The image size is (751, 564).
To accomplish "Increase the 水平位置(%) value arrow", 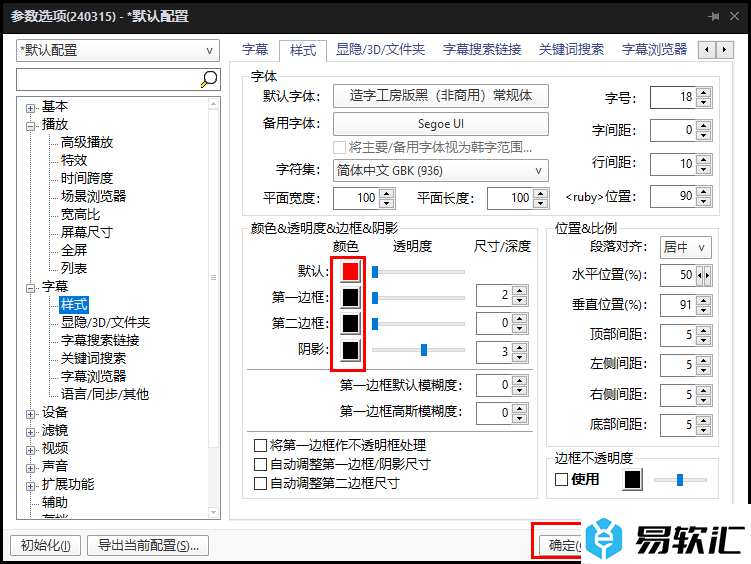I will (x=707, y=275).
